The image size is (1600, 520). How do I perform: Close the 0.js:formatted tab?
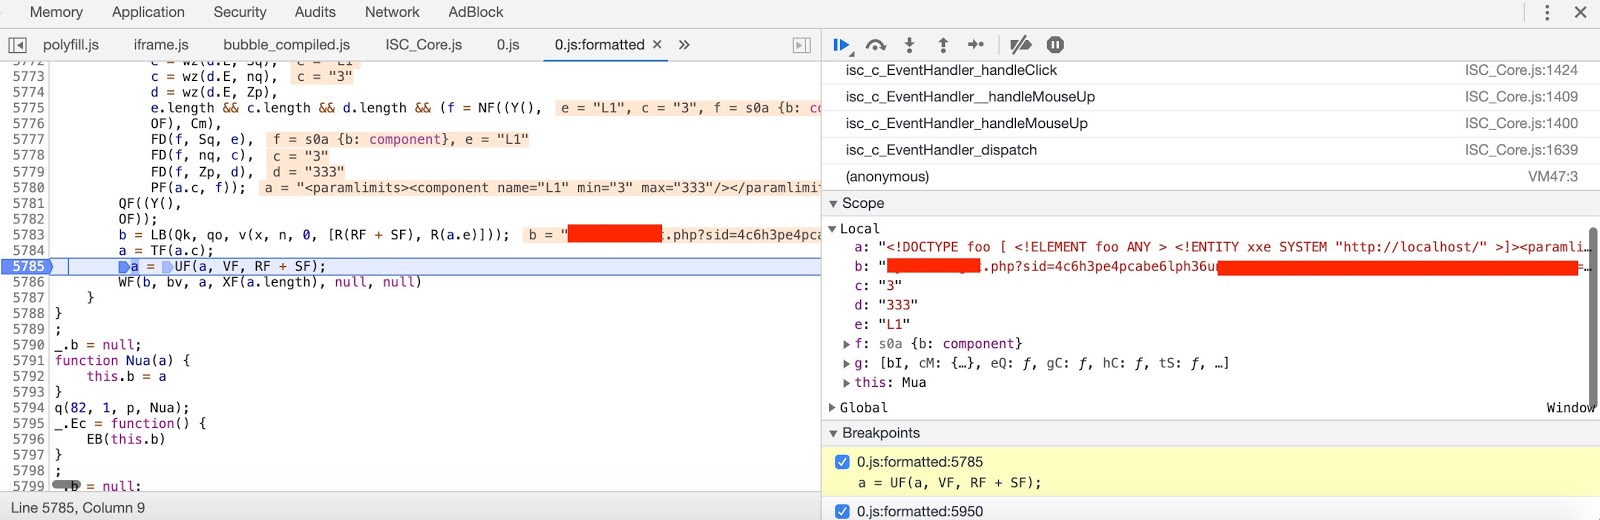coord(657,45)
